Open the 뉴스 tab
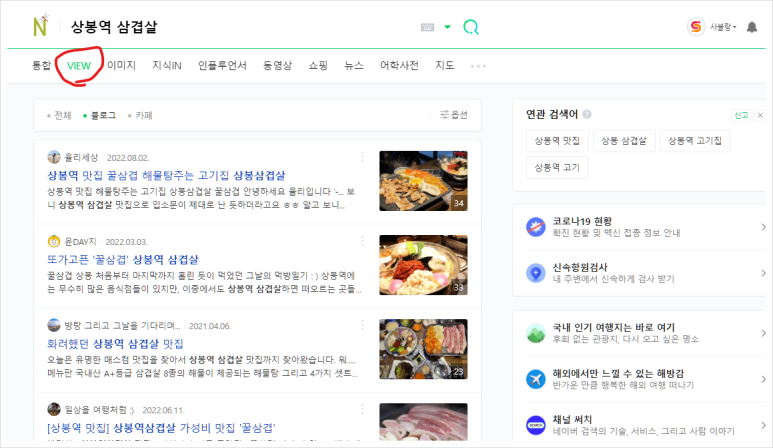The image size is (773, 448). [x=353, y=66]
